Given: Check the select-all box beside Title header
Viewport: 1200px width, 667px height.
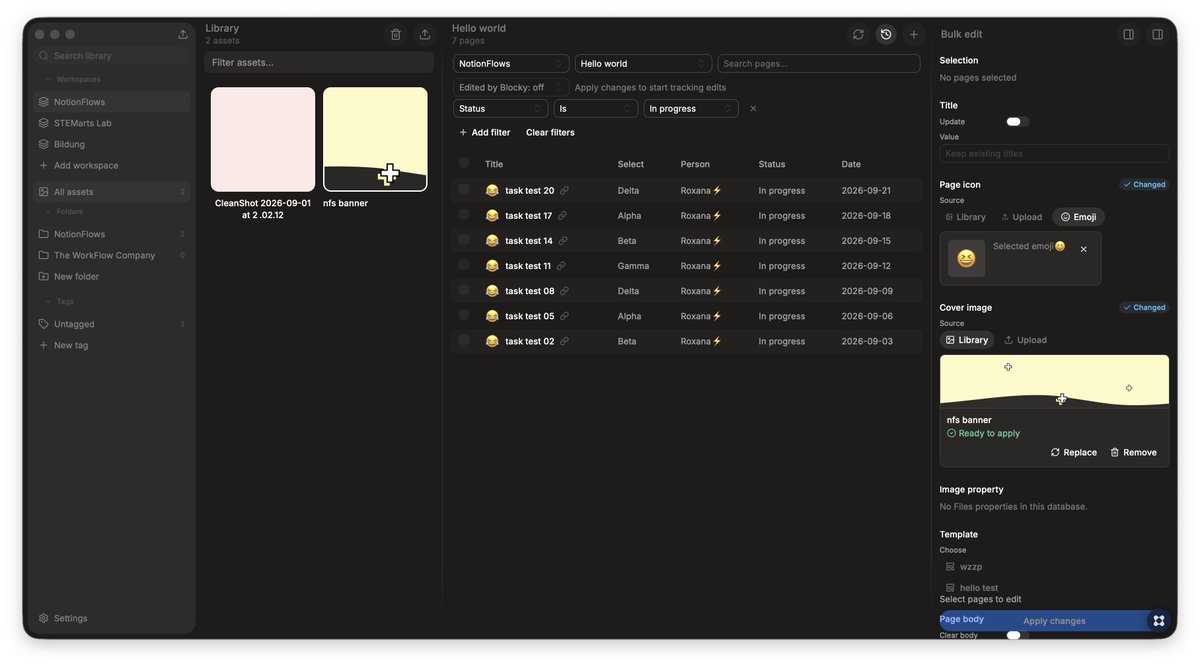Looking at the screenshot, I should [x=464, y=163].
